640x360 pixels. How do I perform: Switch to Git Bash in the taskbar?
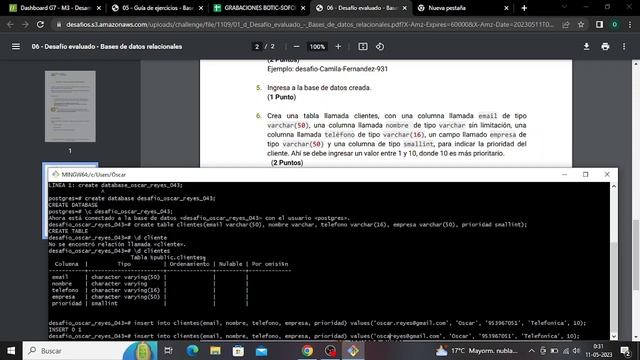click(x=353, y=351)
